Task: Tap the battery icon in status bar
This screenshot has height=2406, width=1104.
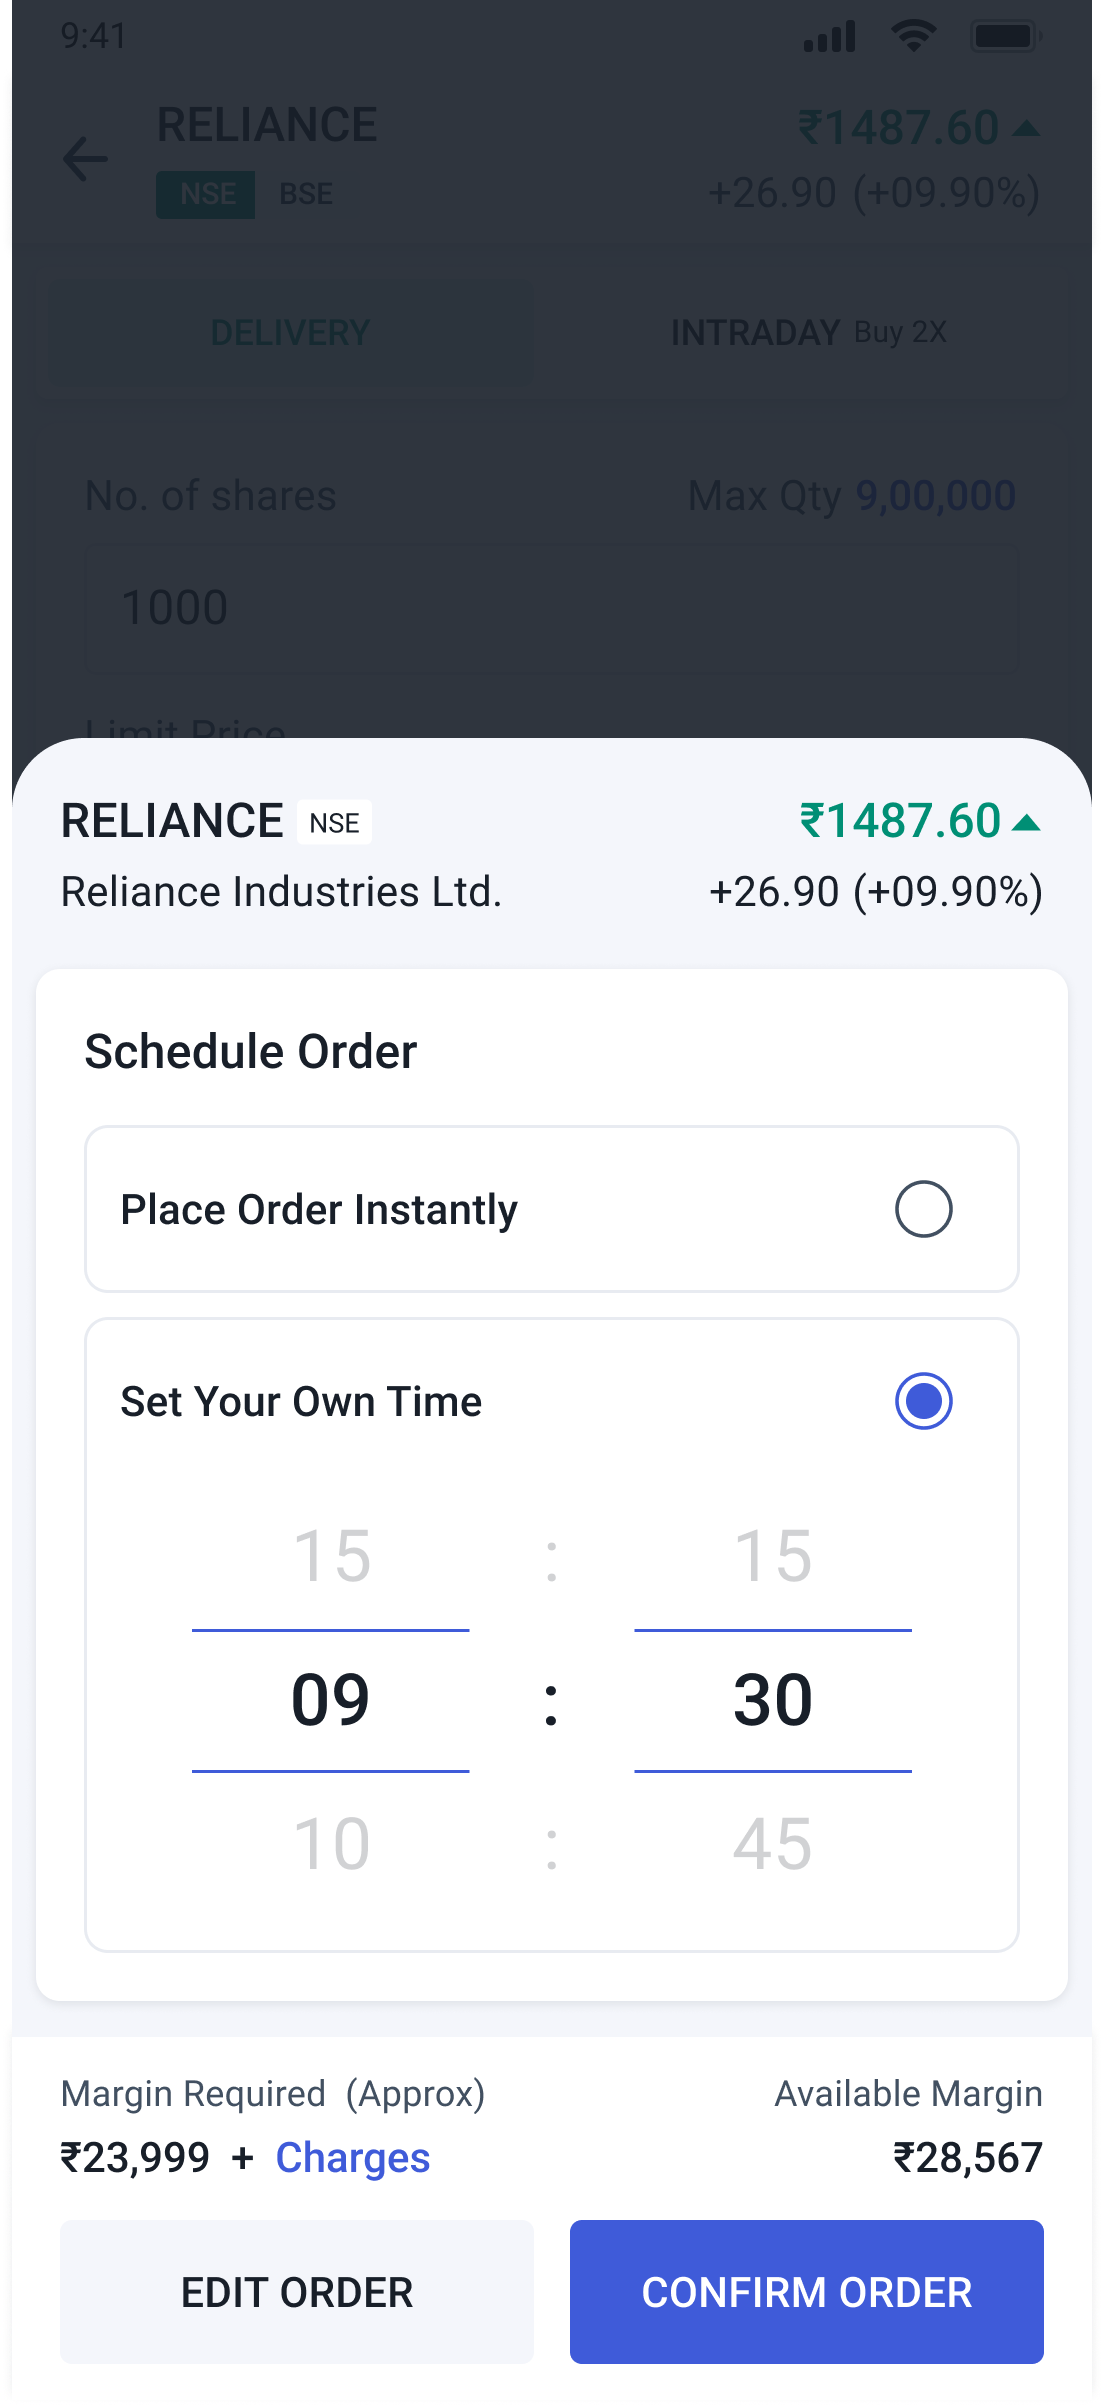Action: pos(1005,37)
